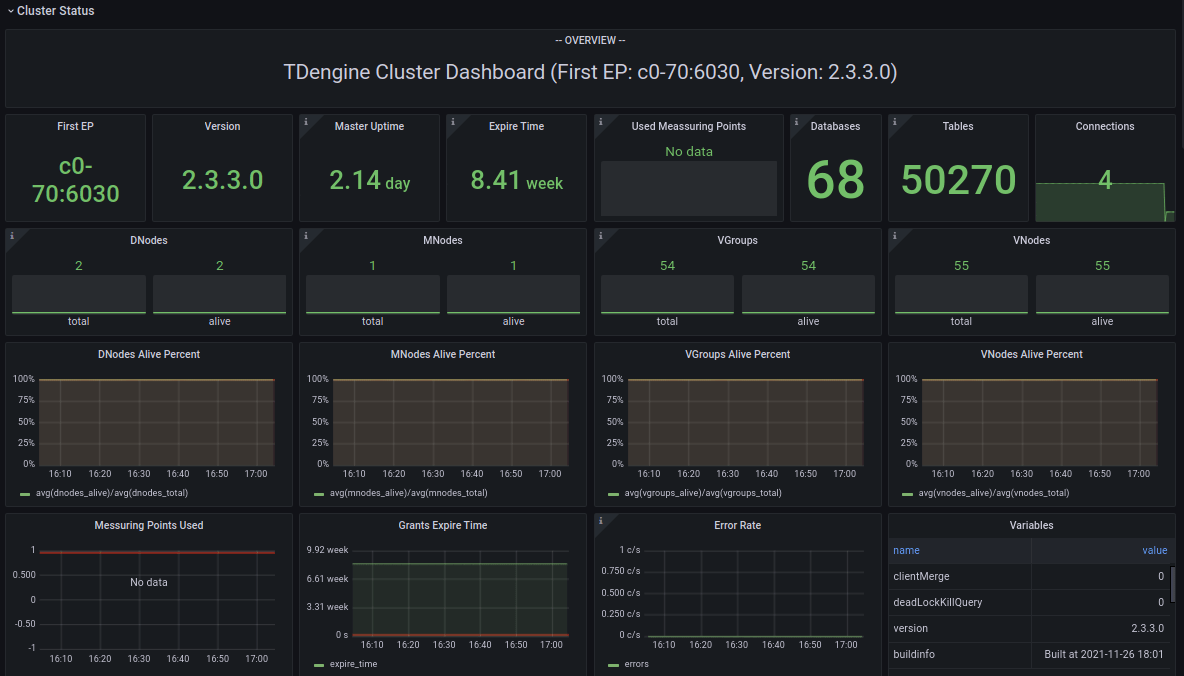Click the info icon on DNodes panel
This screenshot has height=676, width=1184.
12,234
